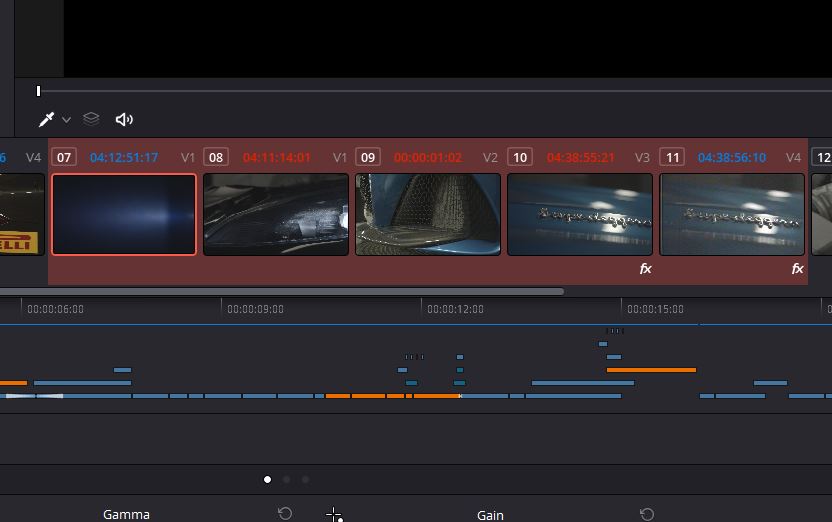Click clip number 08 label
The height and width of the screenshot is (522, 832).
[x=216, y=158]
